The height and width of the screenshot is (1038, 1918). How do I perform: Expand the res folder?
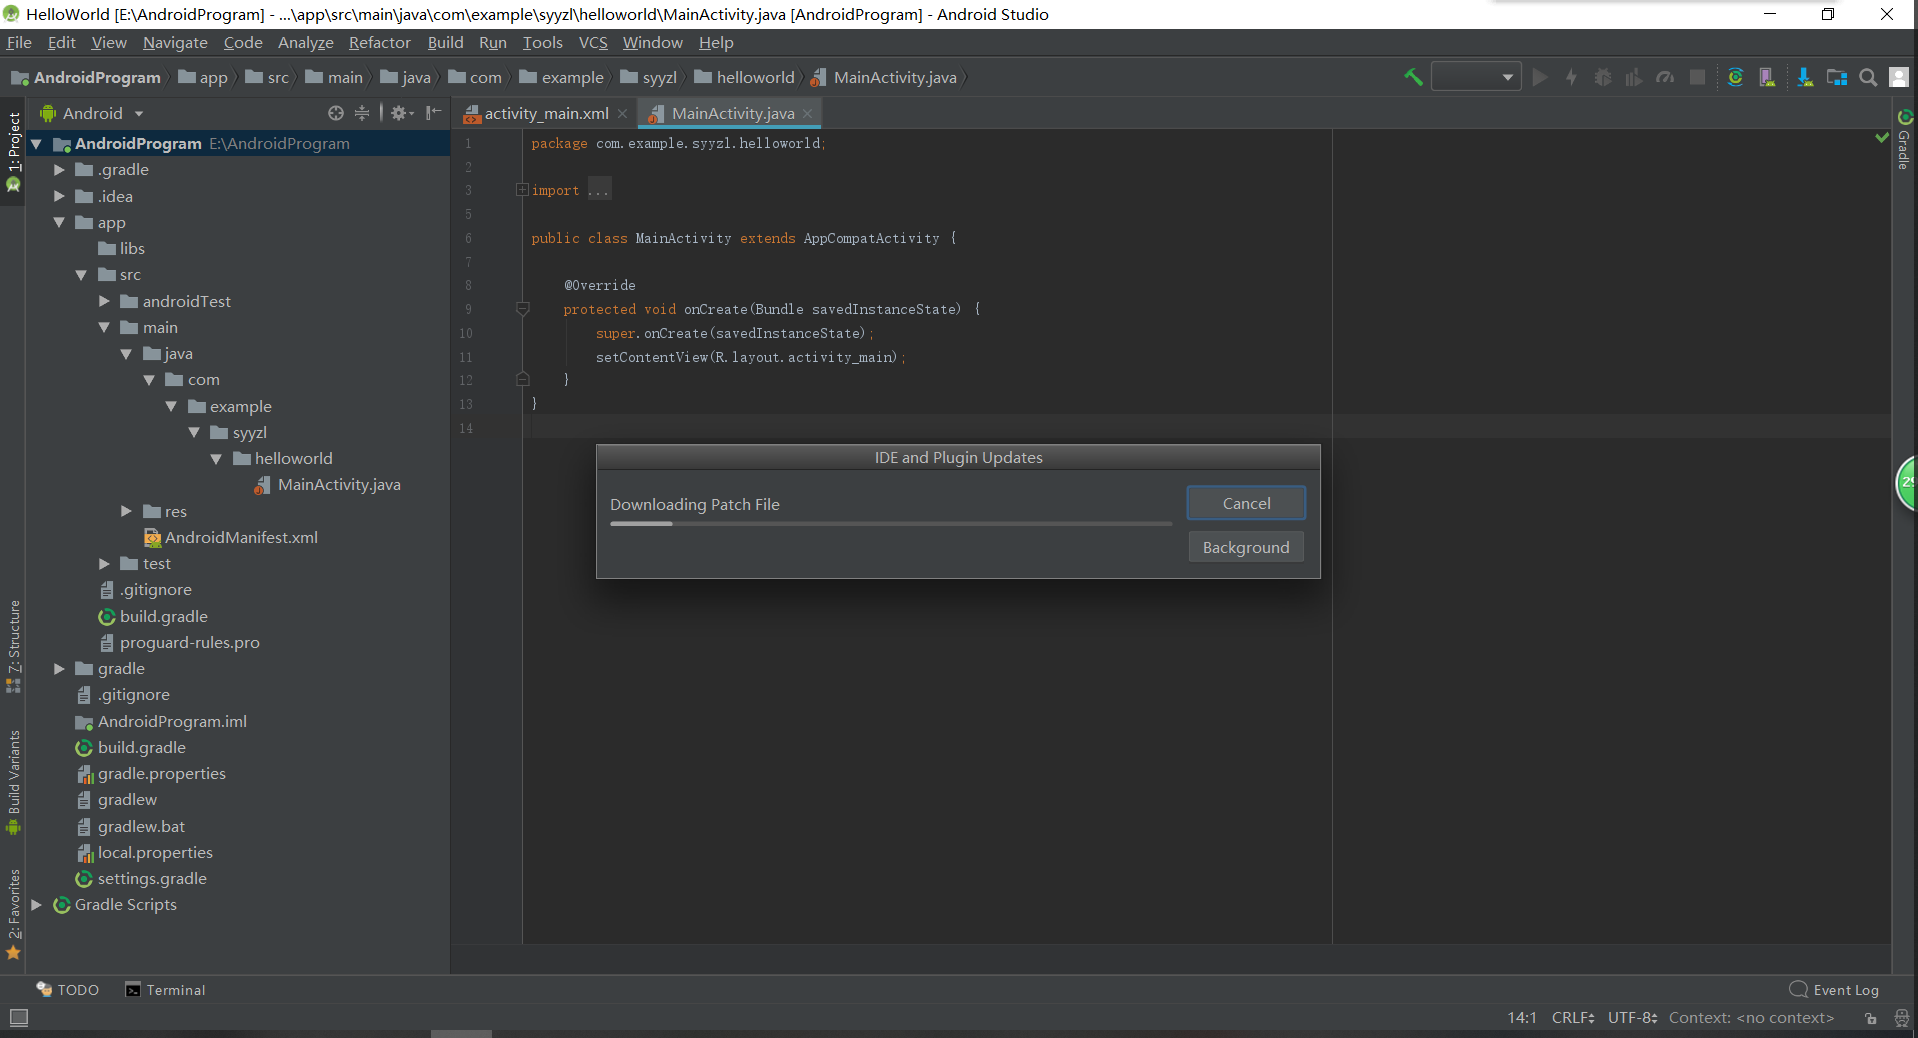(126, 511)
